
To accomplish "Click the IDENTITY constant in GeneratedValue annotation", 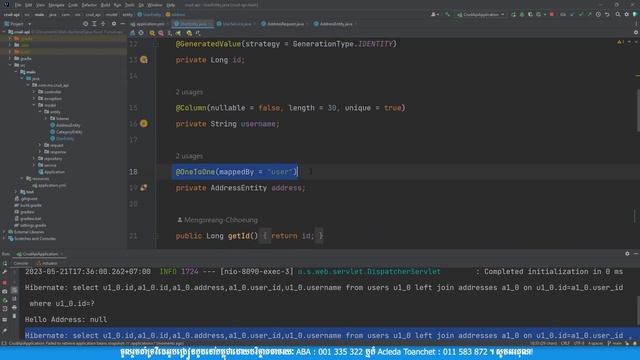I will click(375, 44).
